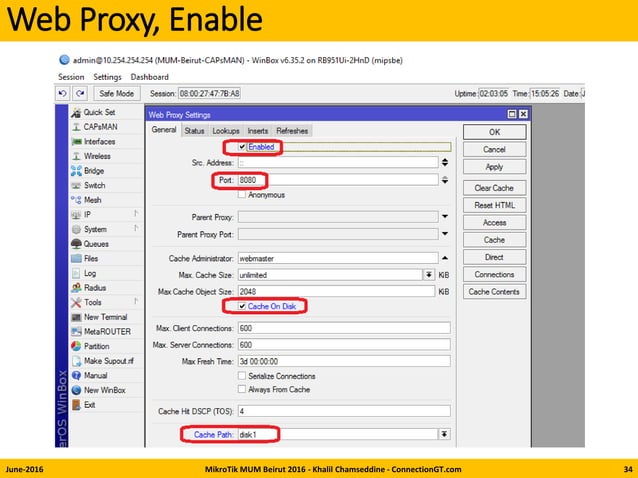Open the Connections button
Image resolution: width=638 pixels, height=478 pixels.
494,274
